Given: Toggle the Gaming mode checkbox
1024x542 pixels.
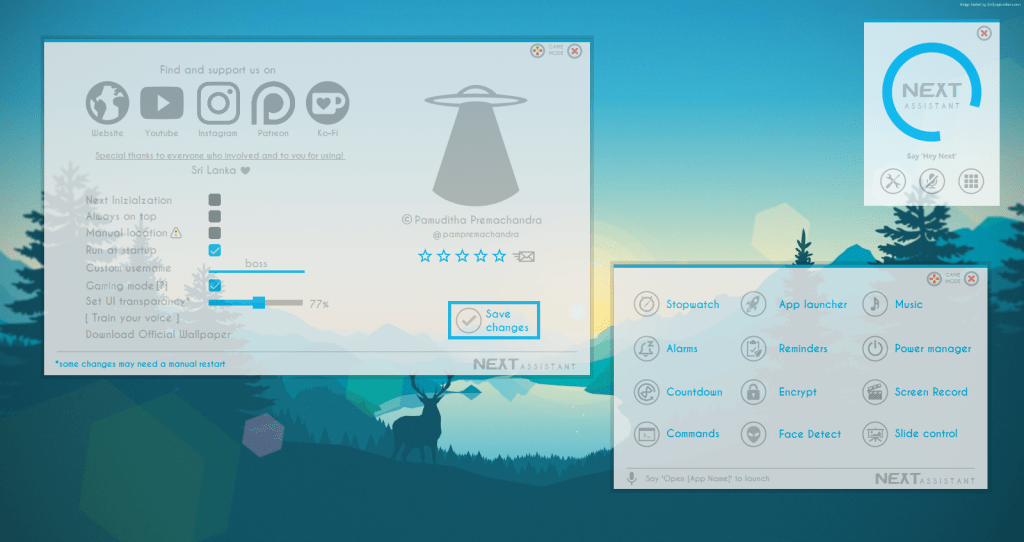Looking at the screenshot, I should (x=215, y=285).
